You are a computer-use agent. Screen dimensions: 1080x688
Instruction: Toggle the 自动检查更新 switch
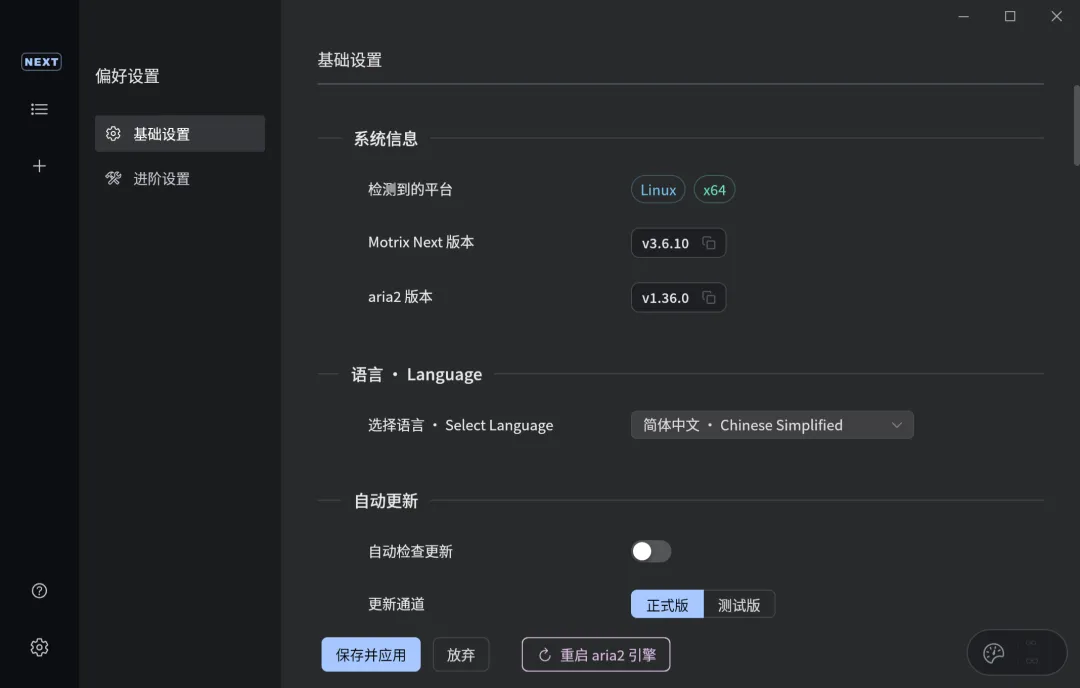point(651,551)
